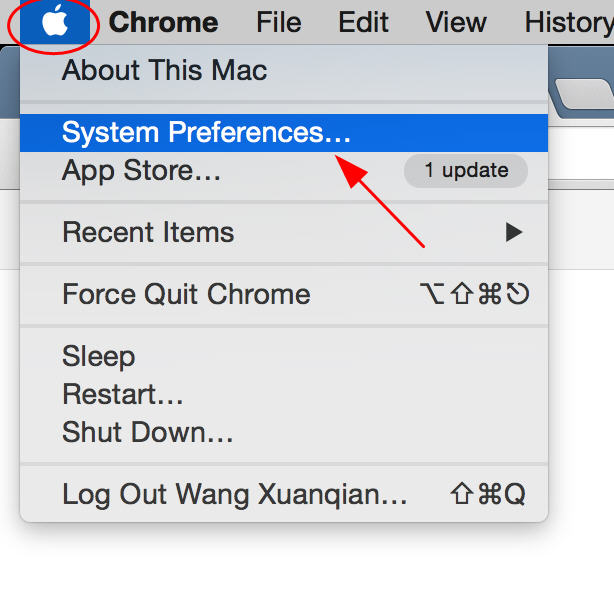Click the 1 update badge
Screen dimensions: 614x593
tap(466, 171)
